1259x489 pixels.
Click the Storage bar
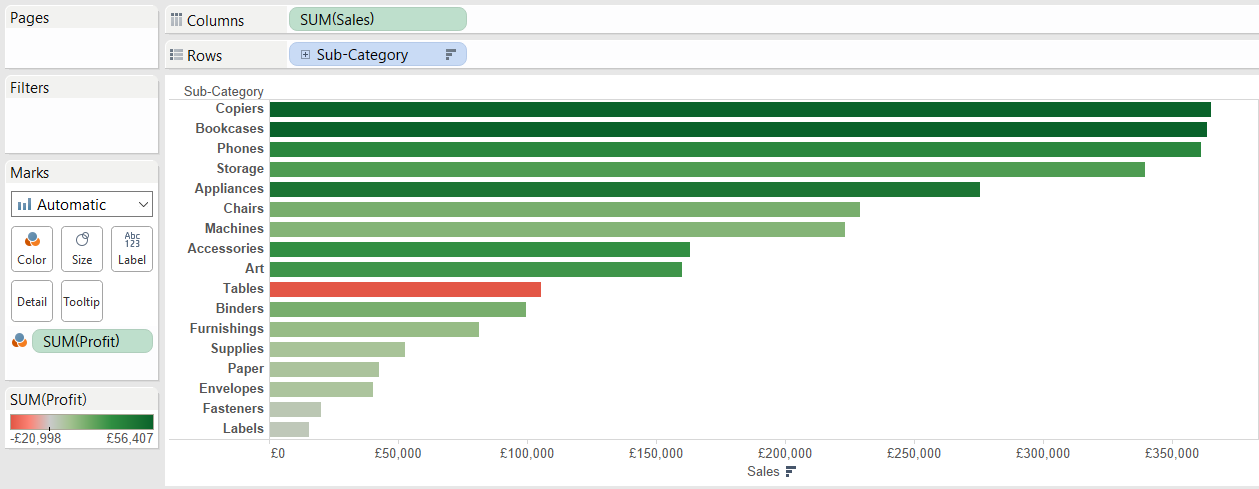[x=707, y=169]
